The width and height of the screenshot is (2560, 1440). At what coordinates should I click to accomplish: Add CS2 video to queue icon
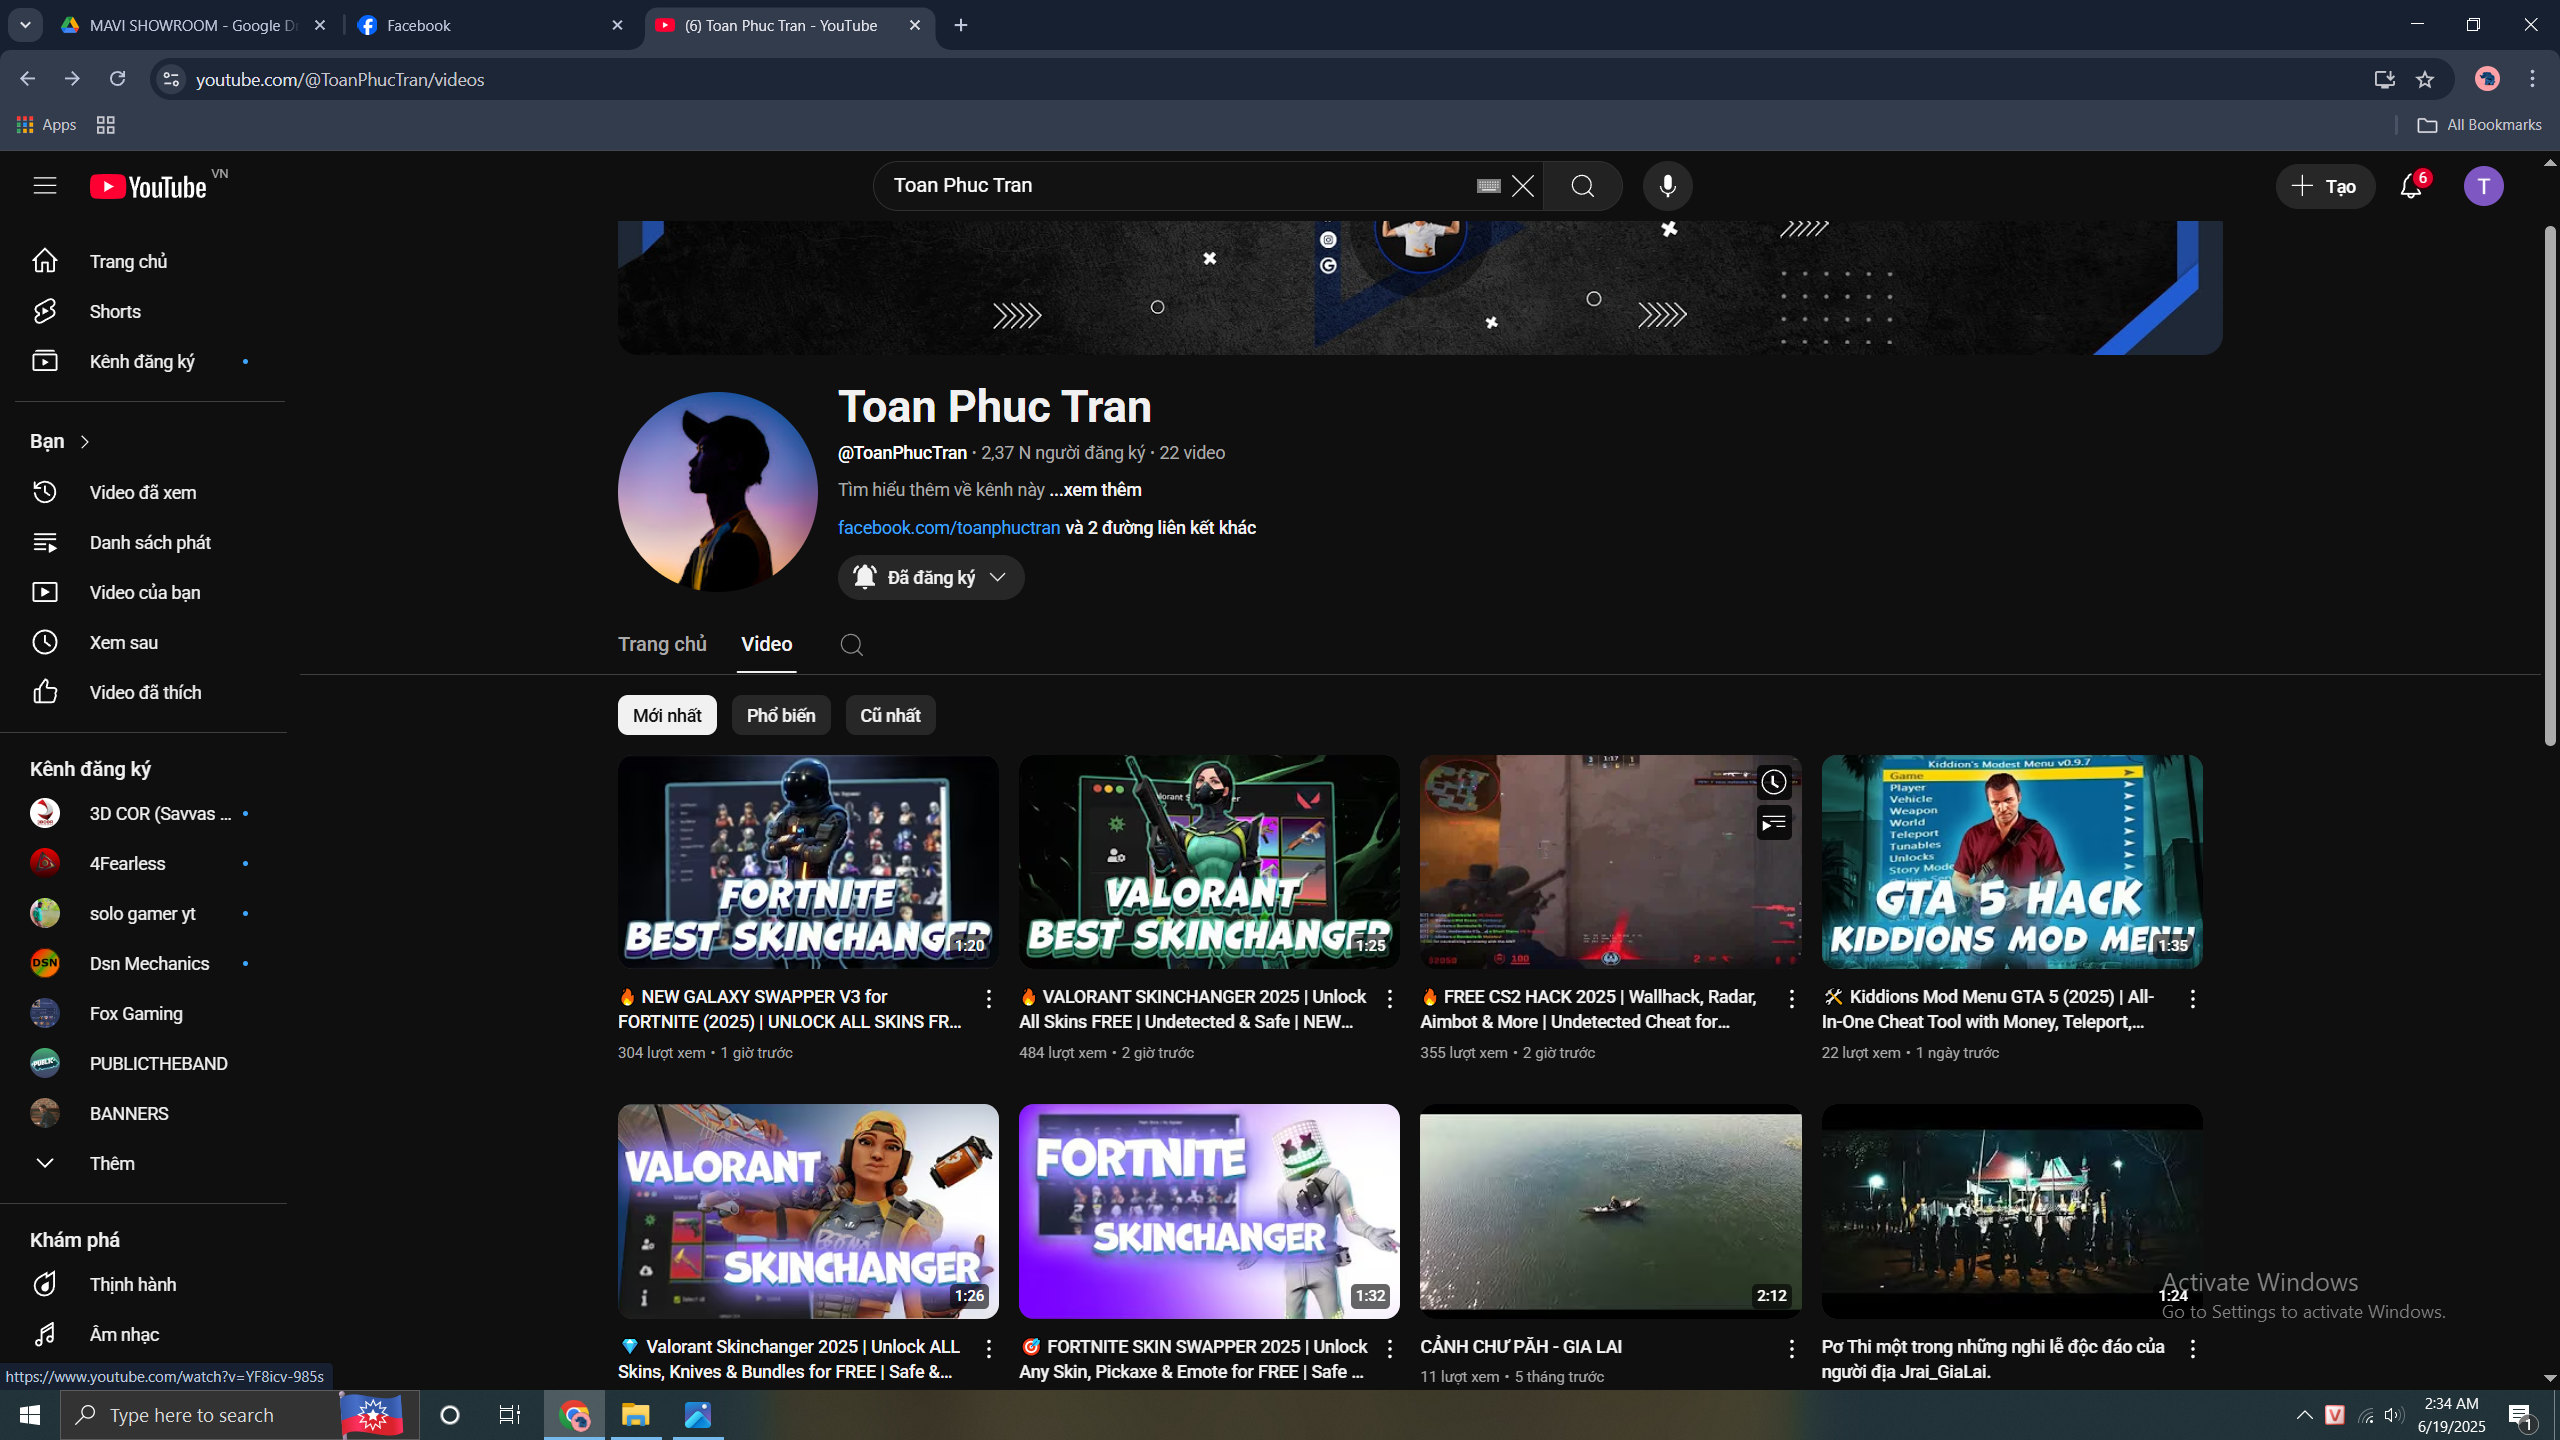pyautogui.click(x=1774, y=824)
